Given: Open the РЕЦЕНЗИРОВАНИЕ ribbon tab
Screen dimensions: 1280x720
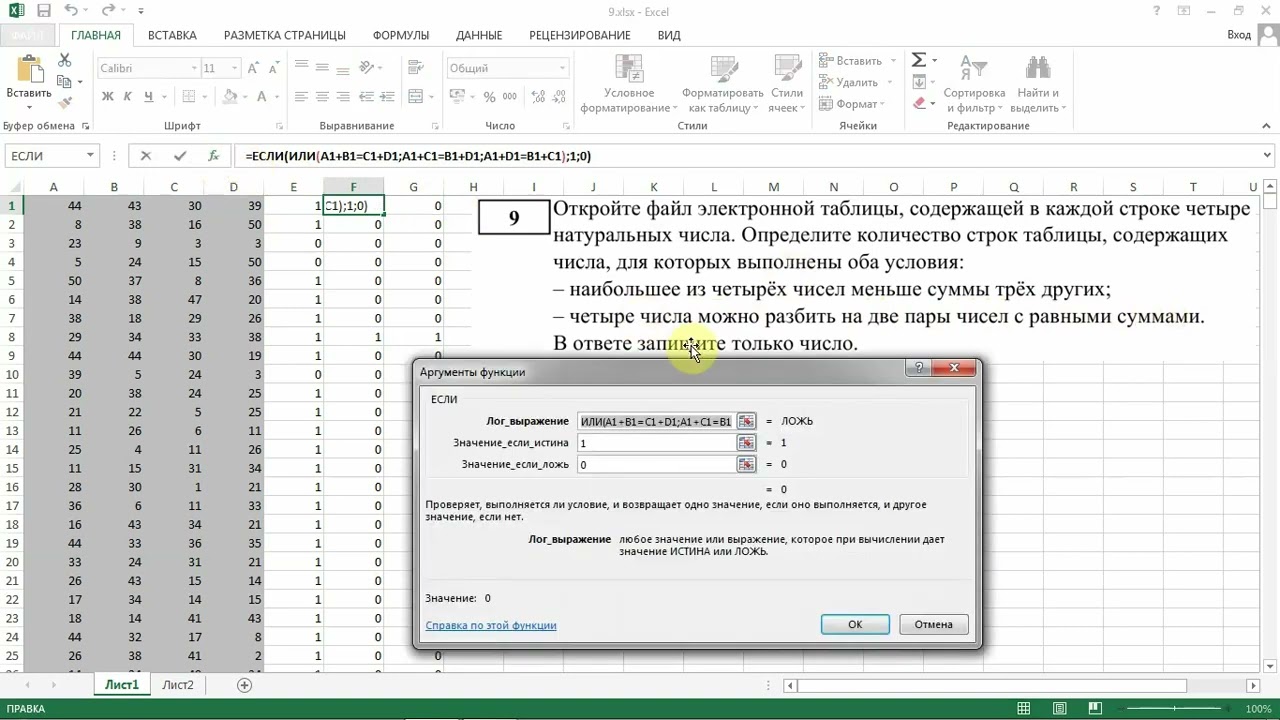Looking at the screenshot, I should 580,35.
